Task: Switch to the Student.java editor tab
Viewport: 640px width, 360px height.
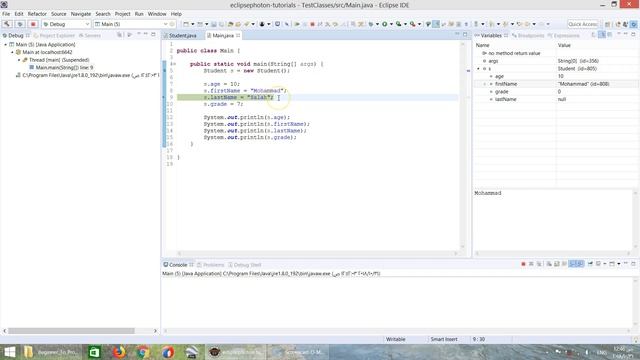Action: [x=182, y=36]
